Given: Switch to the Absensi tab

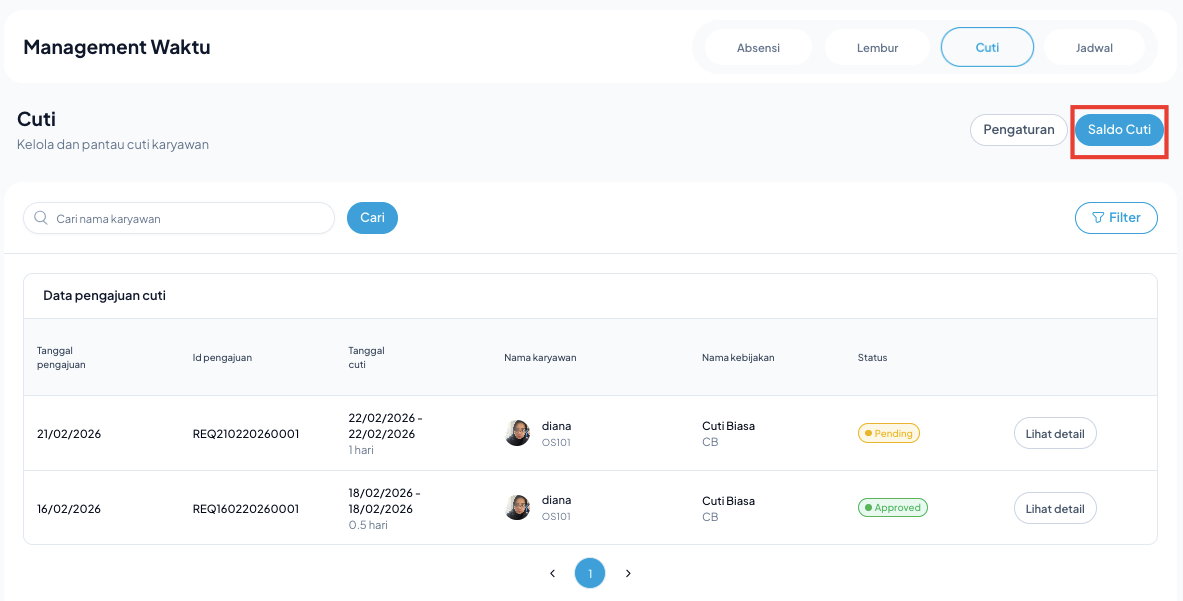Looking at the screenshot, I should point(758,47).
